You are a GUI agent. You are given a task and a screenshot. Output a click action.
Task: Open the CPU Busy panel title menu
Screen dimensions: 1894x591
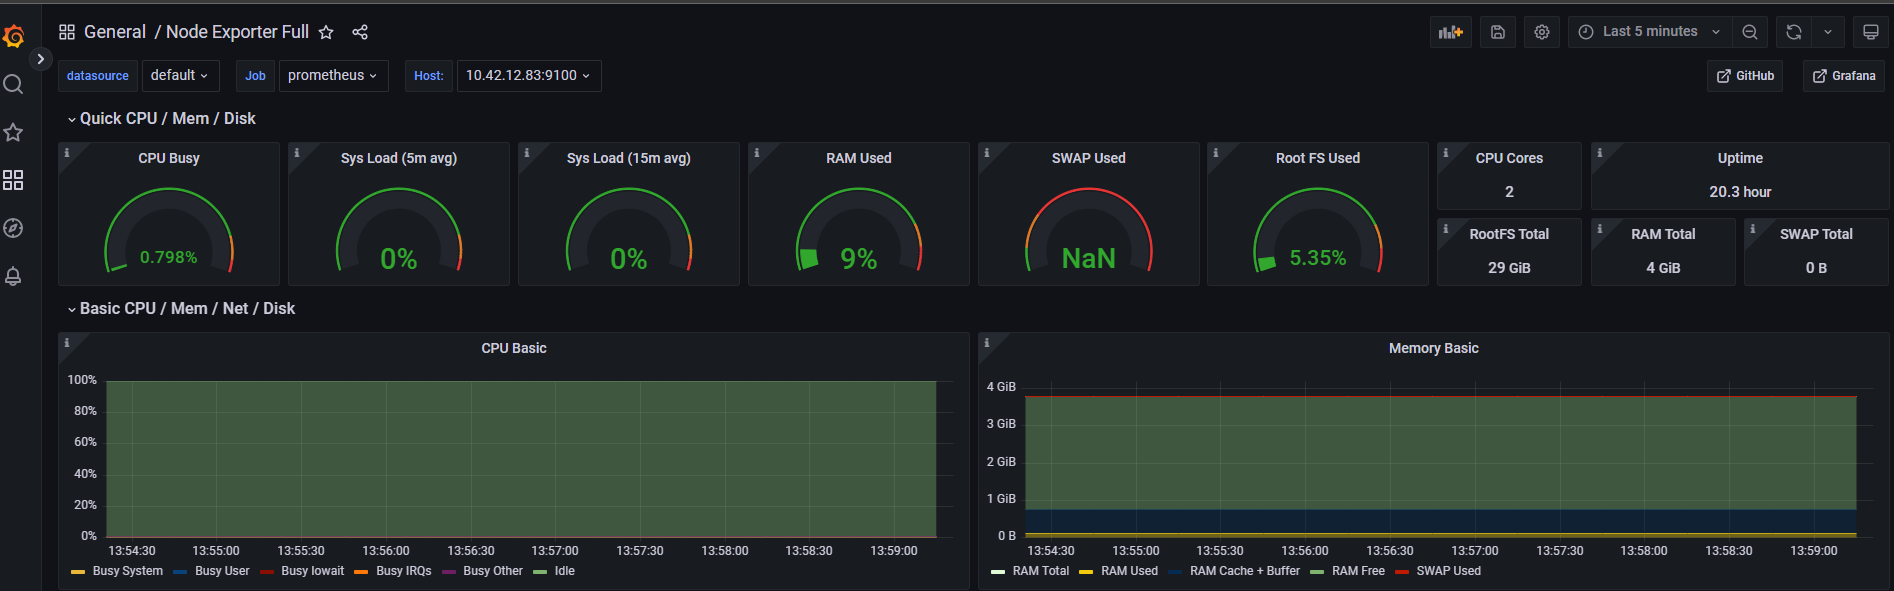click(x=169, y=158)
